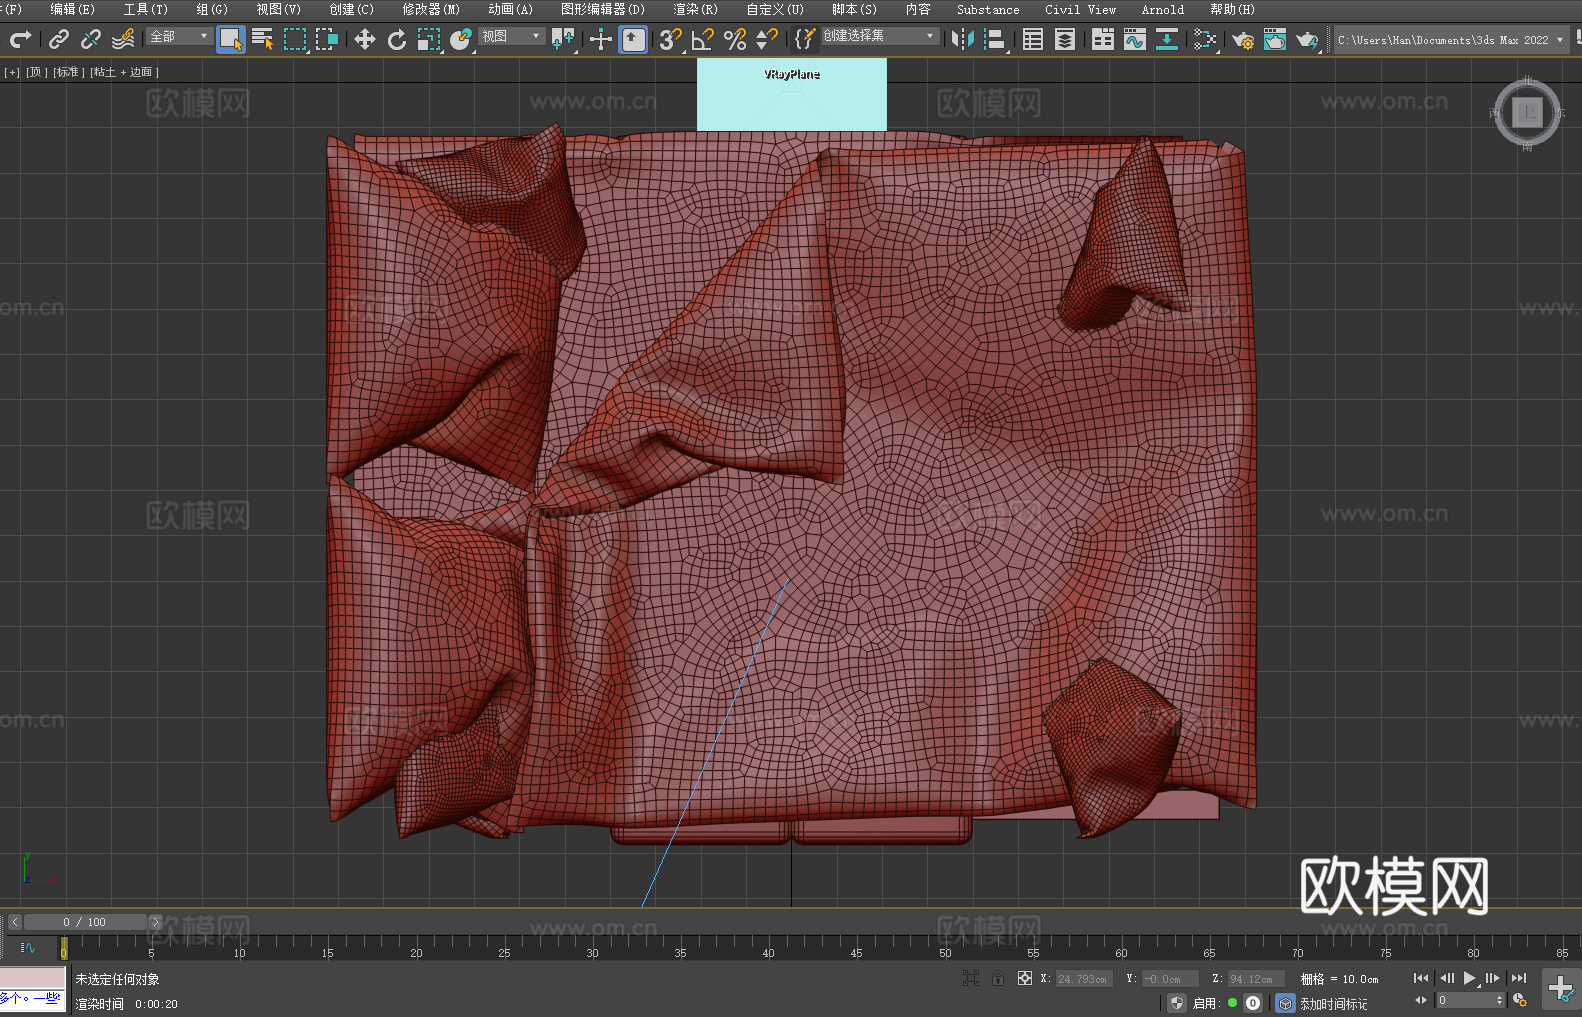Open the [粘土 + 边面] display menu
The height and width of the screenshot is (1017, 1582).
click(124, 72)
